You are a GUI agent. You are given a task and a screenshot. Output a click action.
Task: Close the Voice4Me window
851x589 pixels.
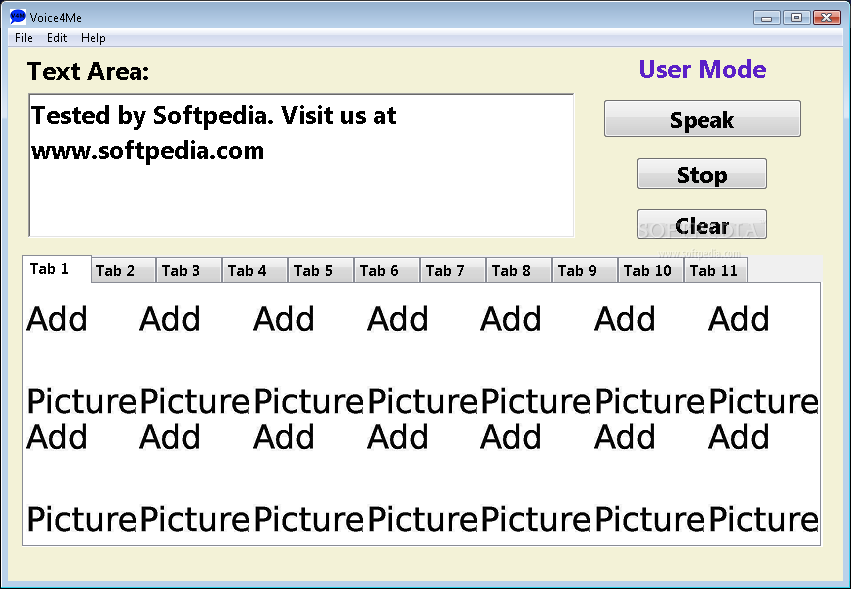coord(827,18)
